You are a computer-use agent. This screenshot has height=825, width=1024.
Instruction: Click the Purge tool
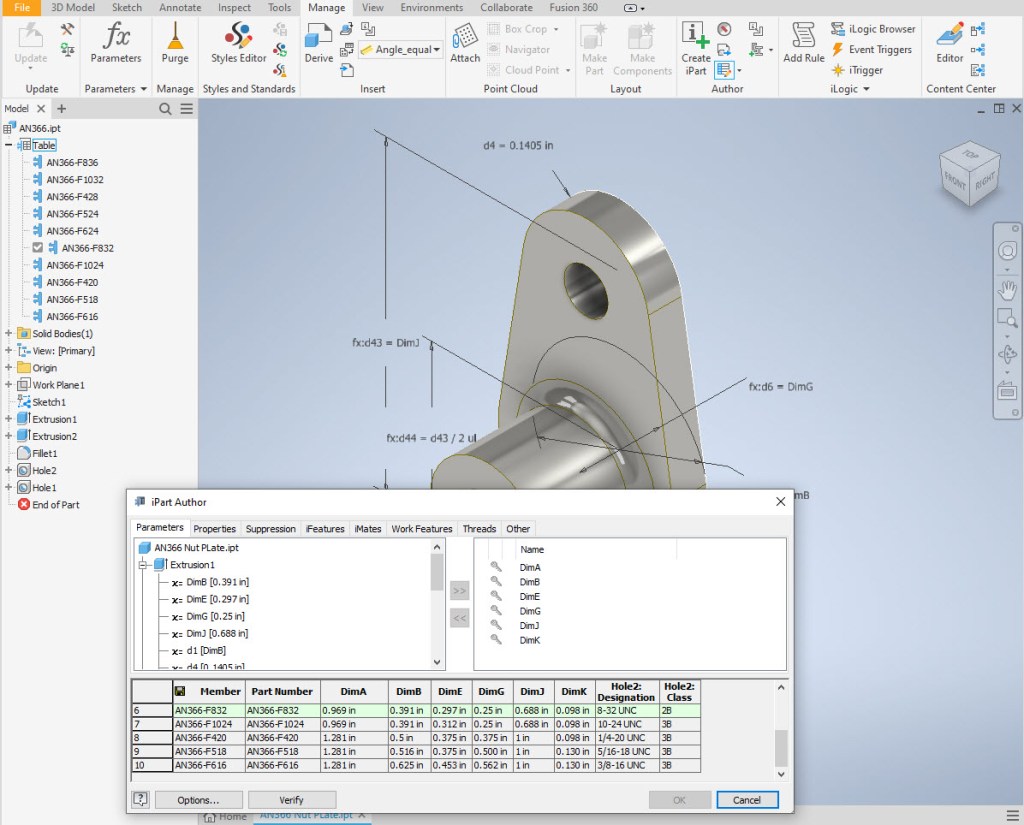(x=174, y=45)
